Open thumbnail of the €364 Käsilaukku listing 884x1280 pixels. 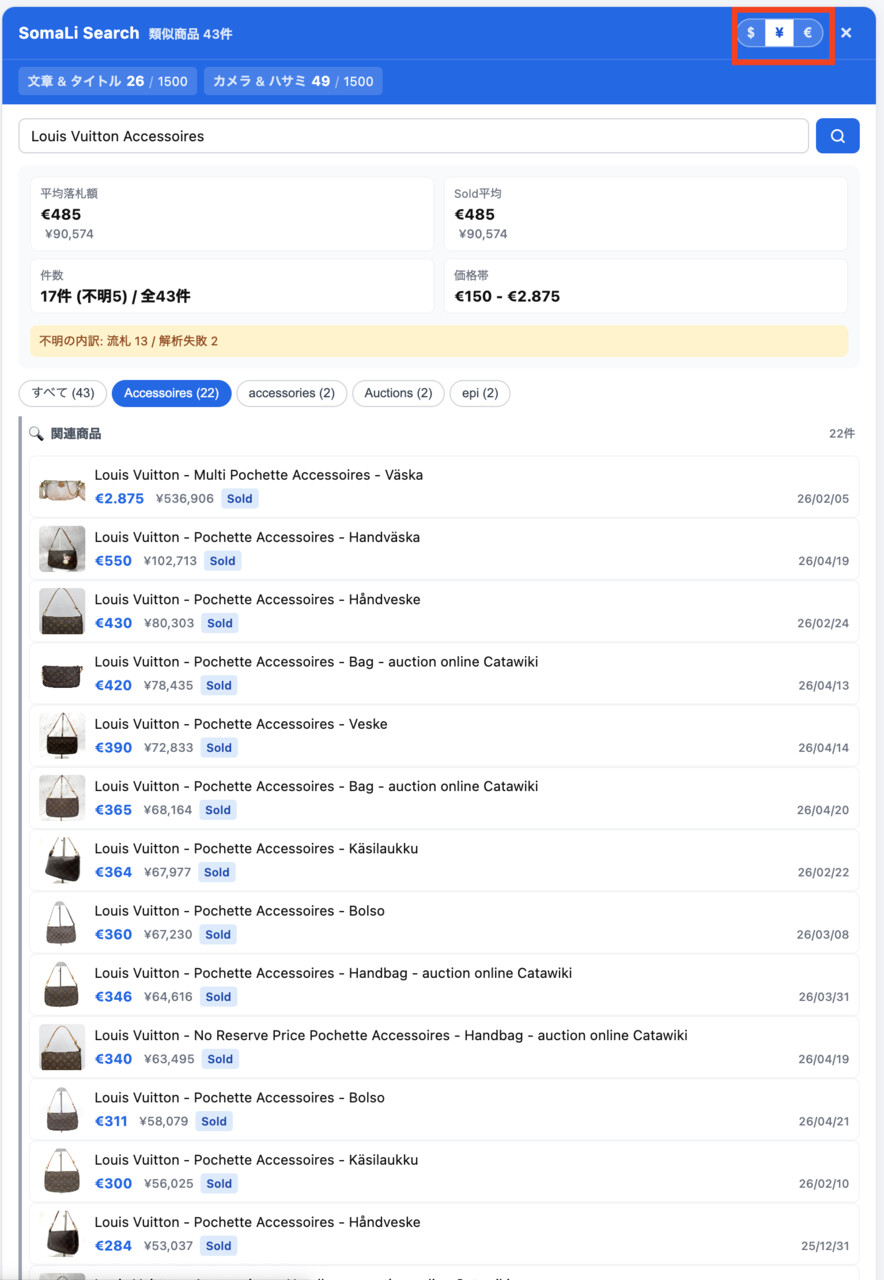62,860
